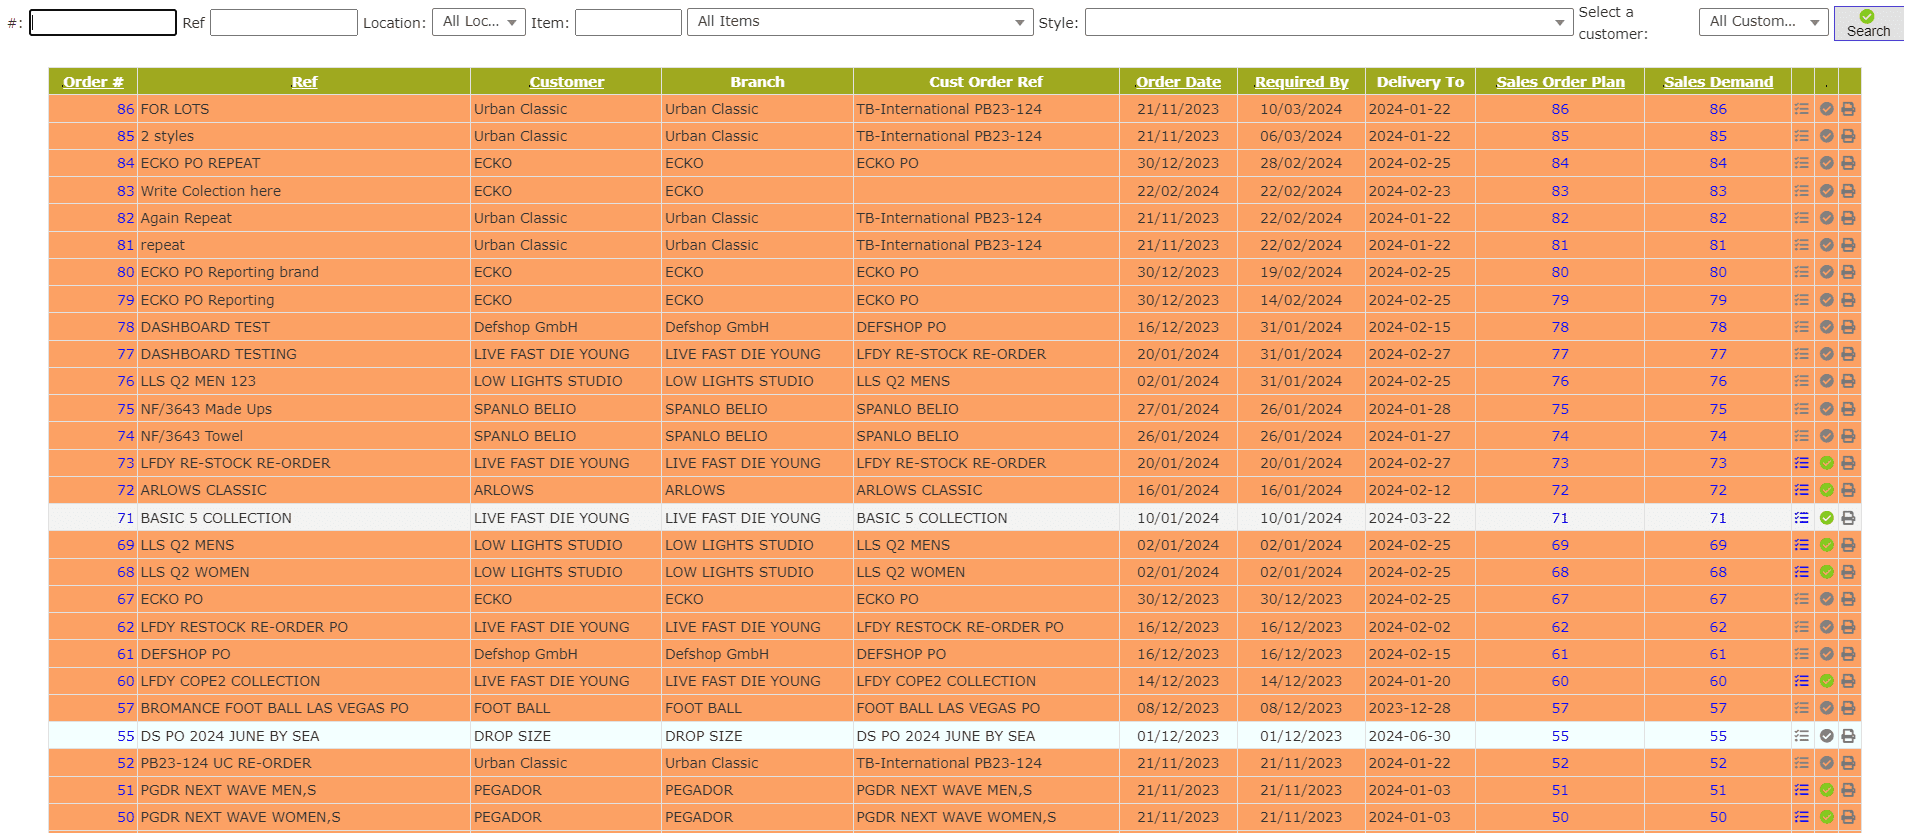Toggle the green check status for order 68
This screenshot has height=833, width=1907.
click(1826, 572)
